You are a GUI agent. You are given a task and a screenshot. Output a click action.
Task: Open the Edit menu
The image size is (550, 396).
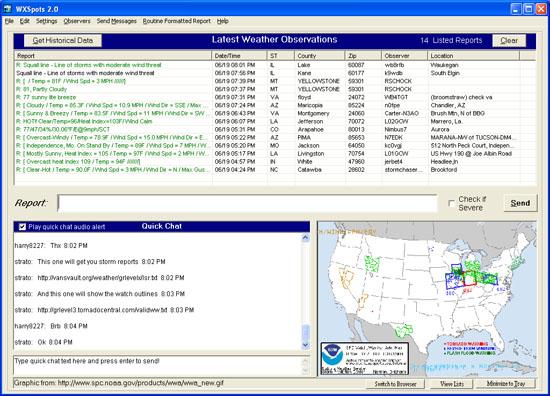pyautogui.click(x=25, y=21)
